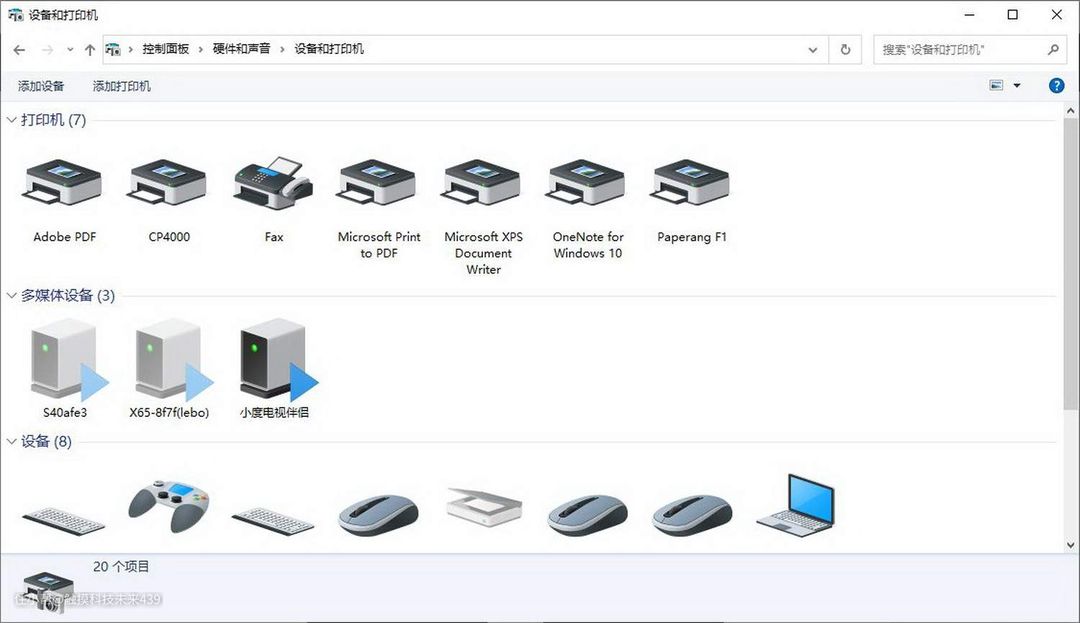Click the Fax device icon
The width and height of the screenshot is (1080, 623).
click(x=273, y=184)
